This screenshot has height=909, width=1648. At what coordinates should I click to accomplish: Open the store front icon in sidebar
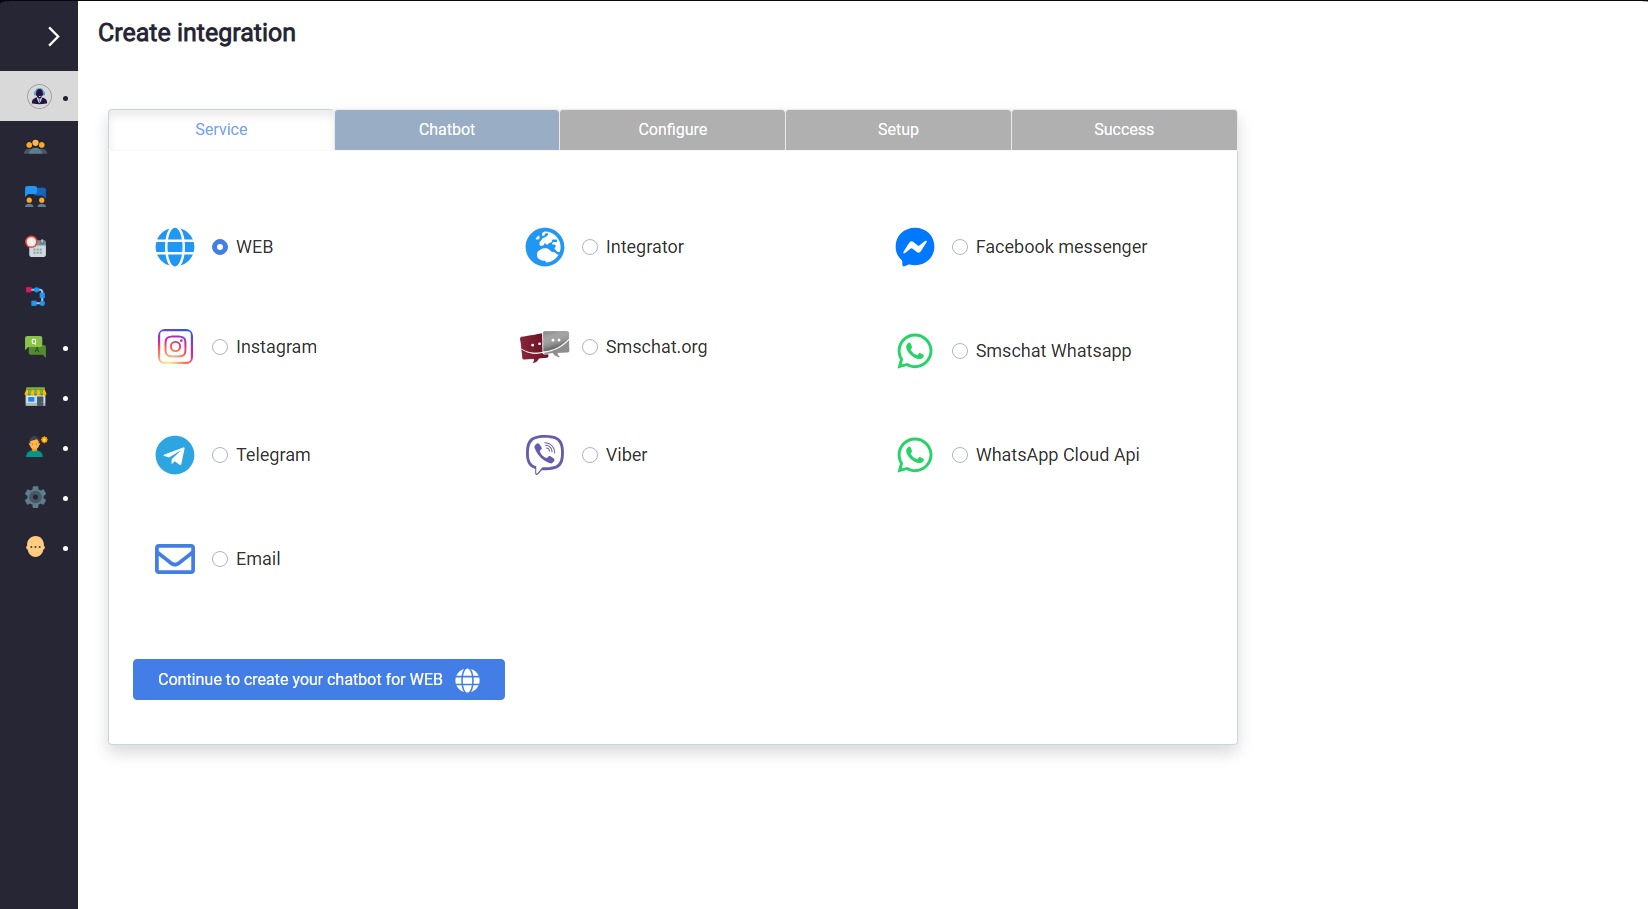click(36, 397)
